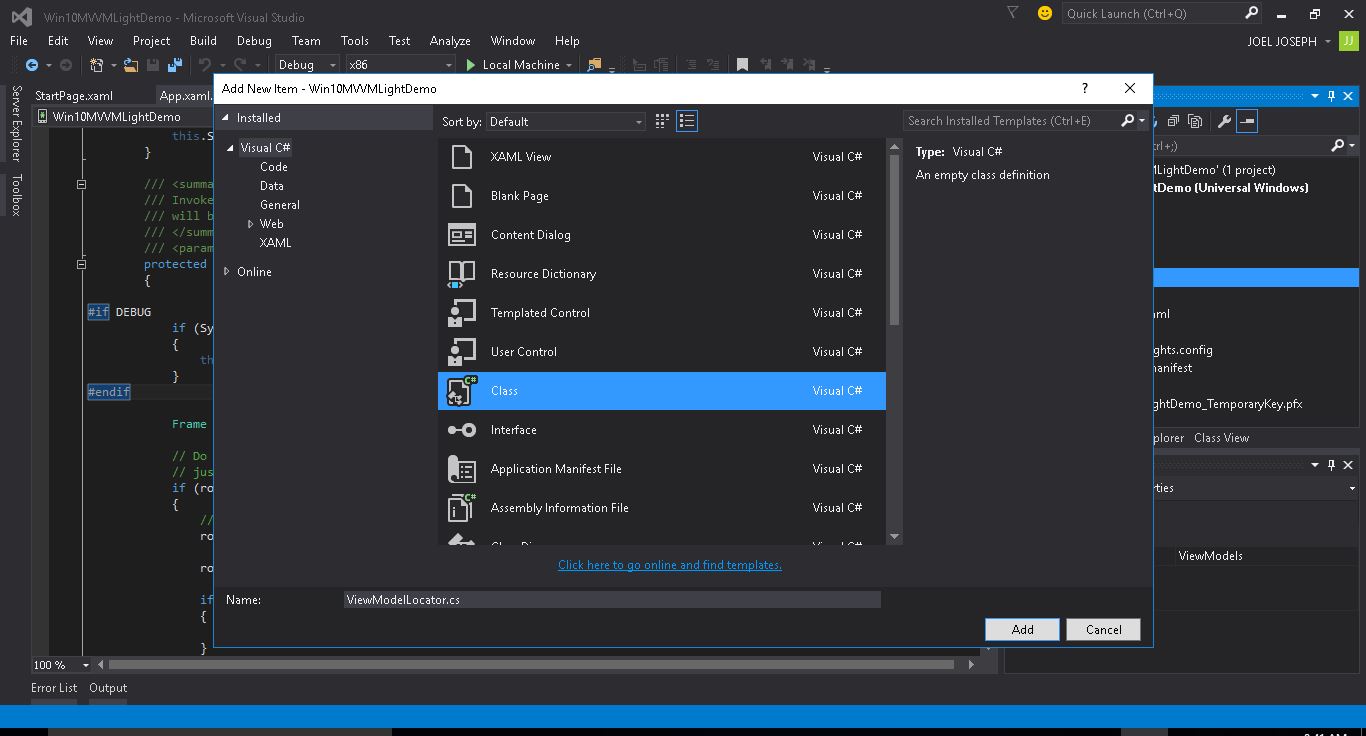Expand the Web category node
Screen dimensions: 1366x736
[x=250, y=224]
